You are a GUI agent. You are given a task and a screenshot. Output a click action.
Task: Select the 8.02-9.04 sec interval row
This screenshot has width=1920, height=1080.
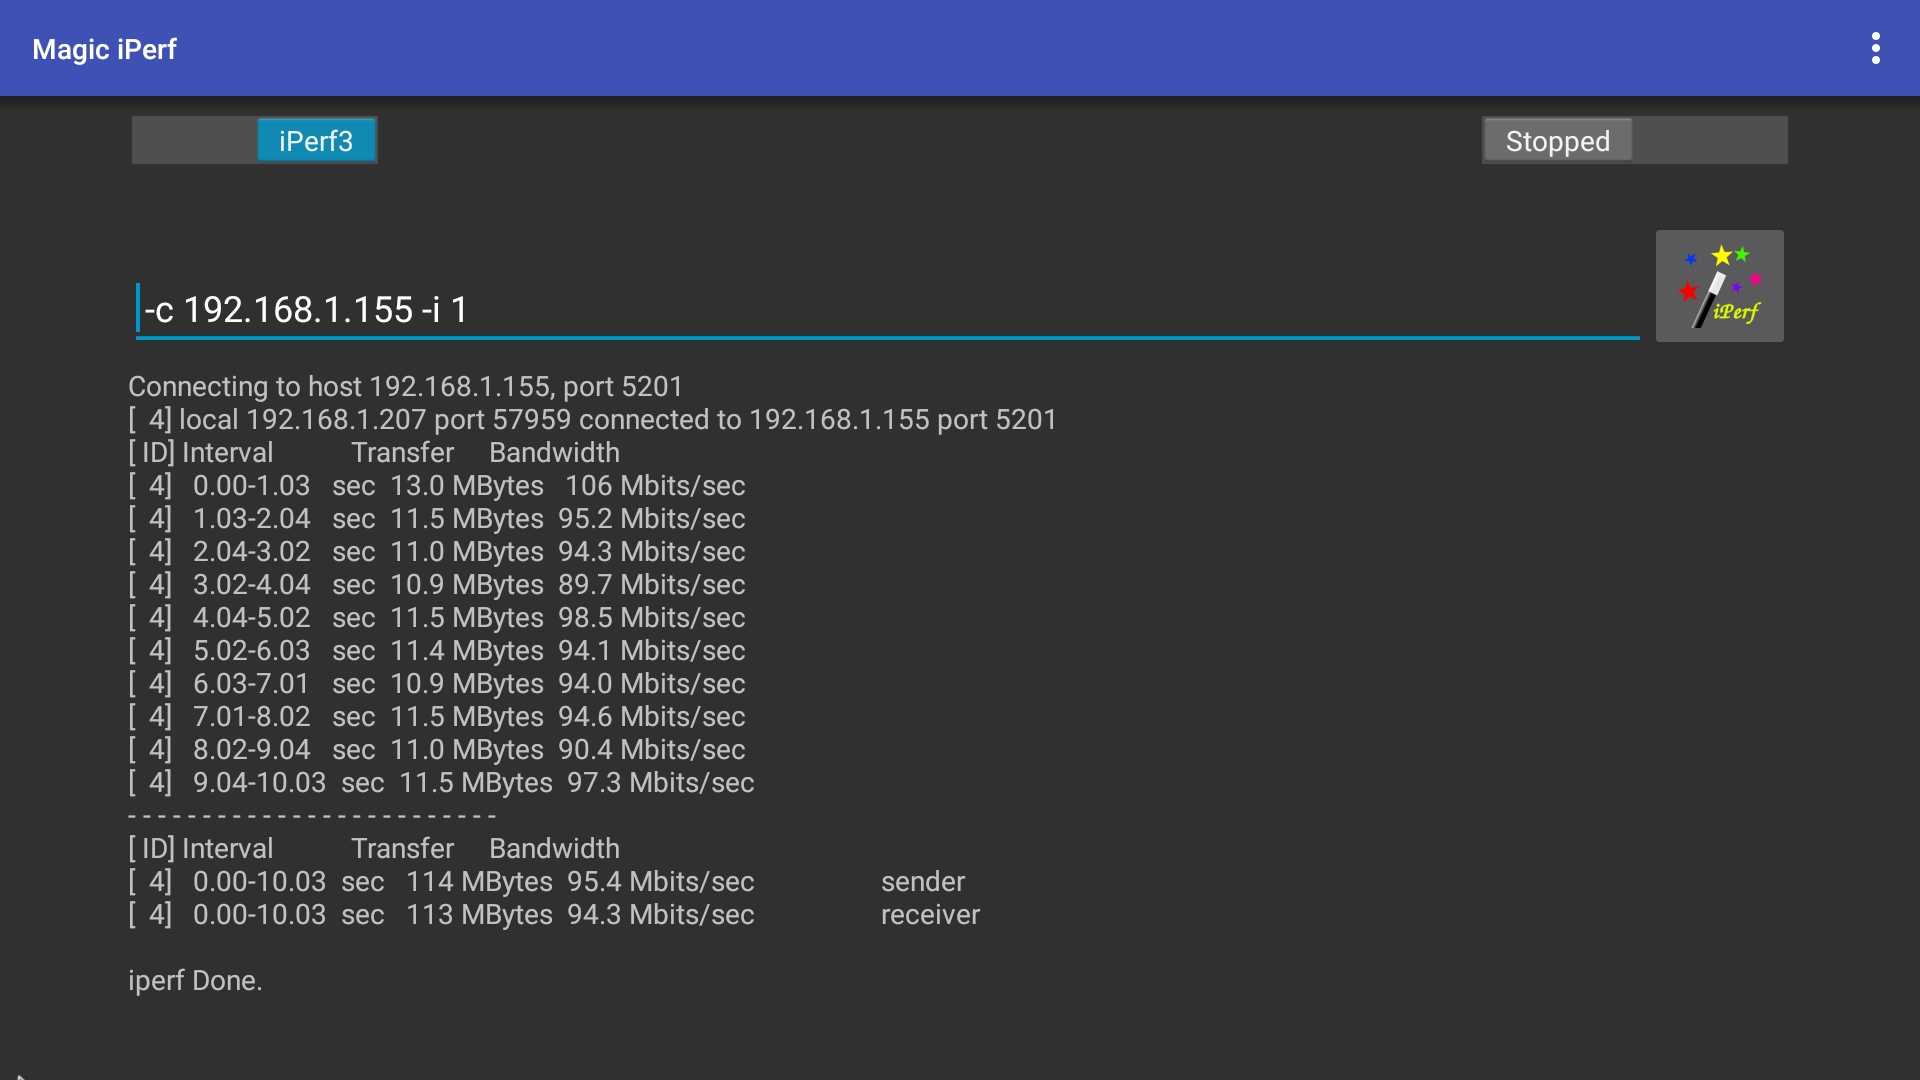pos(437,750)
